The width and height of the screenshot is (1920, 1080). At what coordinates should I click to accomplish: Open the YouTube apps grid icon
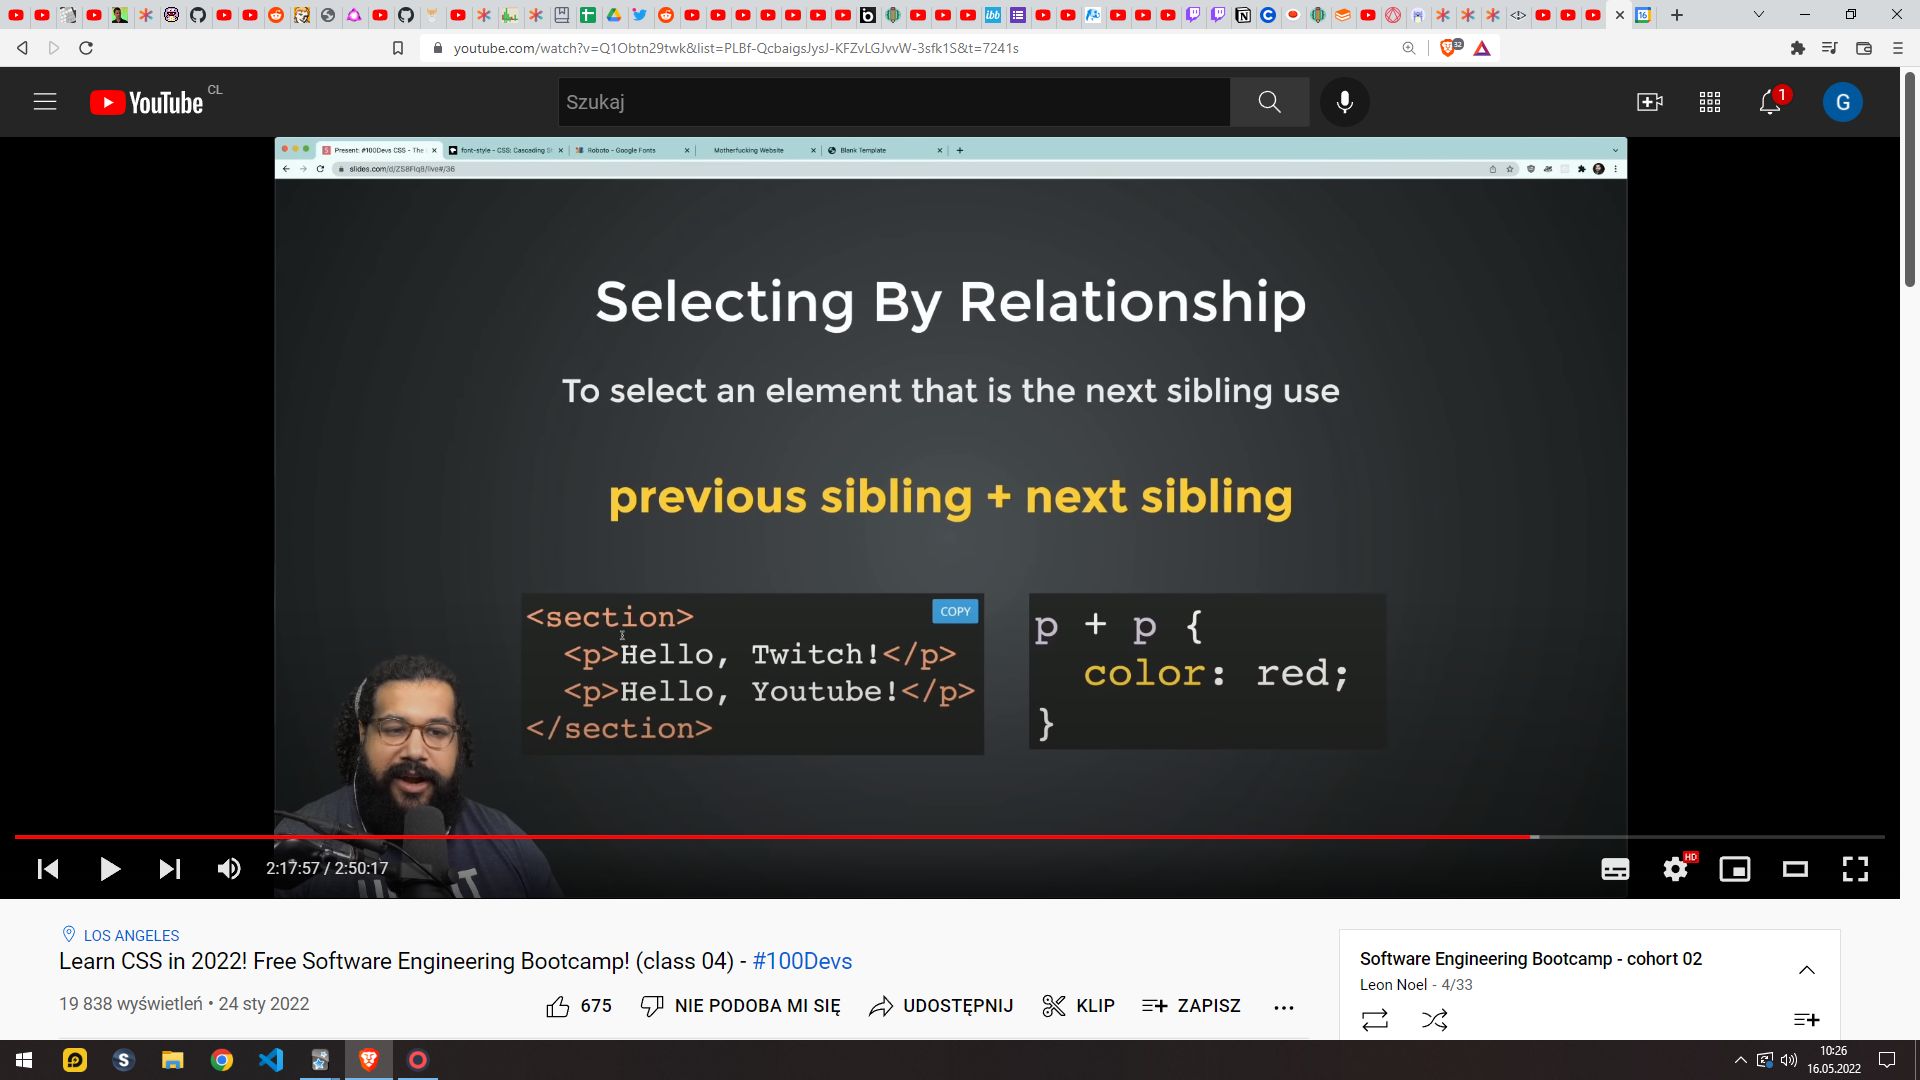coord(1709,102)
